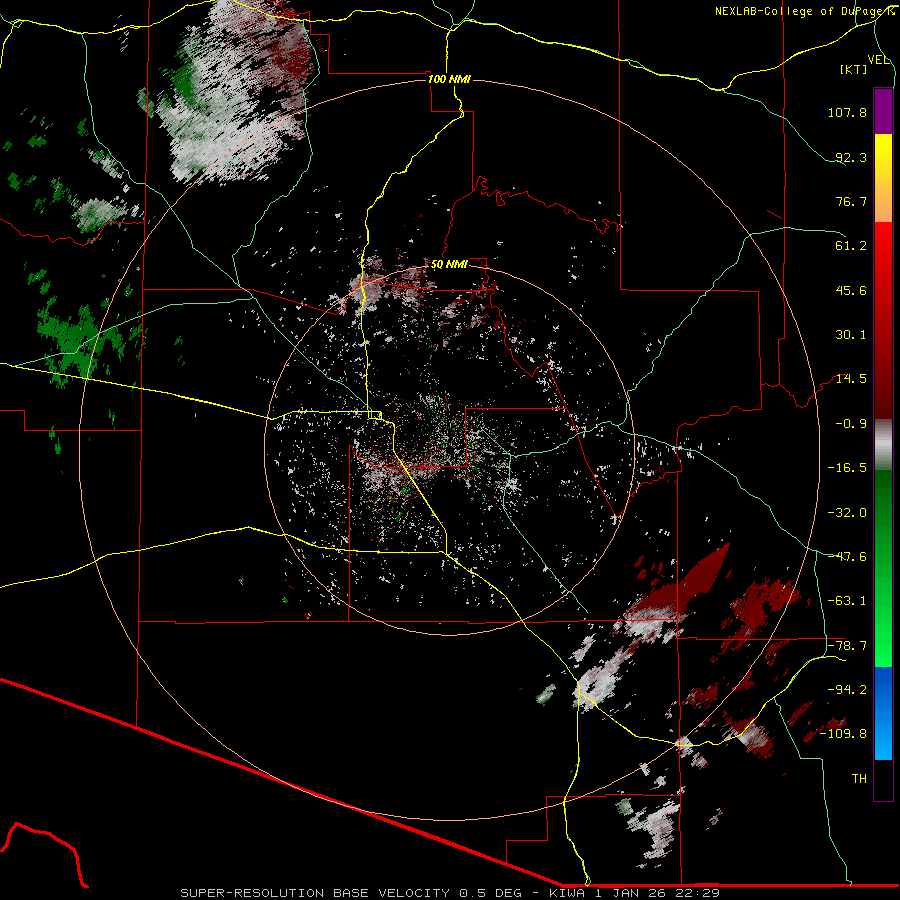This screenshot has width=900, height=900.
Task: Select the 92.3 velocity scale value
Action: tap(851, 157)
